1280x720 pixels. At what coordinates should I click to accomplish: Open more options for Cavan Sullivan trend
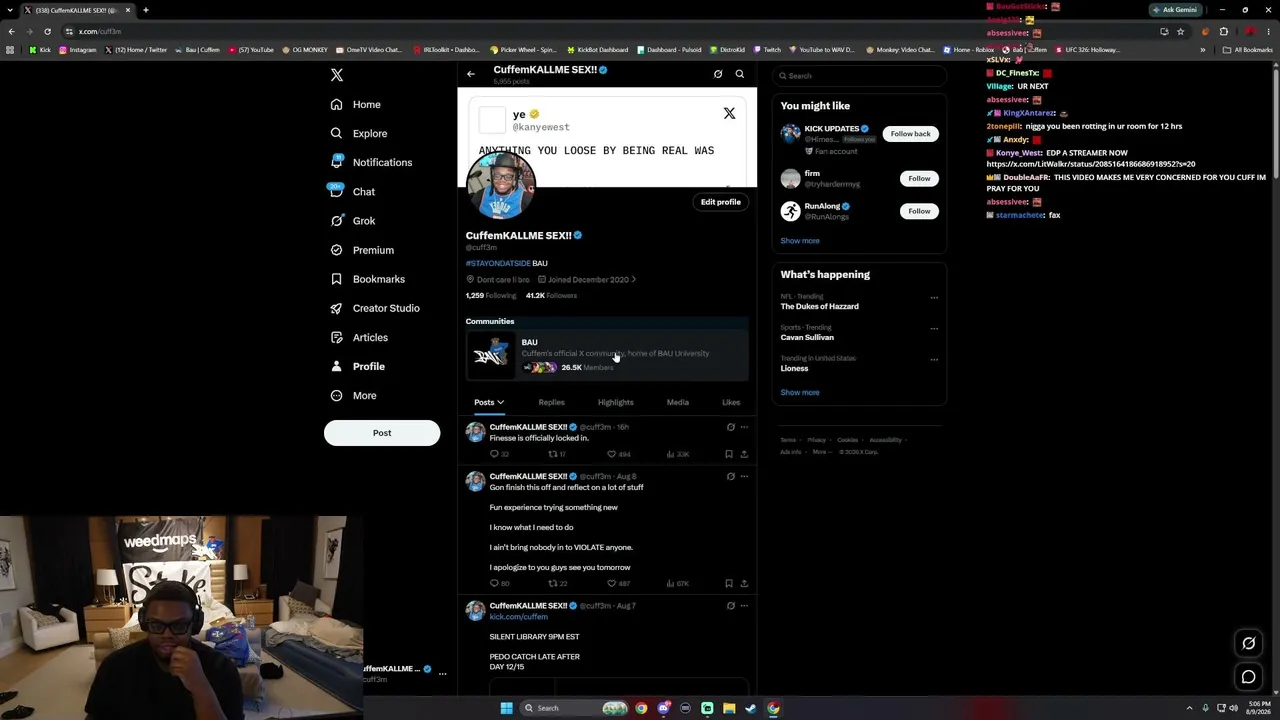tap(934, 328)
